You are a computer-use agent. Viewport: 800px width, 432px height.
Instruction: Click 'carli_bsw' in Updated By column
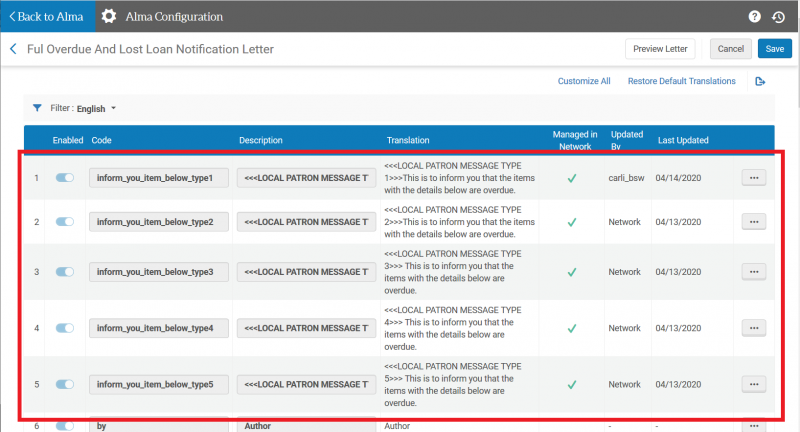[x=626, y=178]
